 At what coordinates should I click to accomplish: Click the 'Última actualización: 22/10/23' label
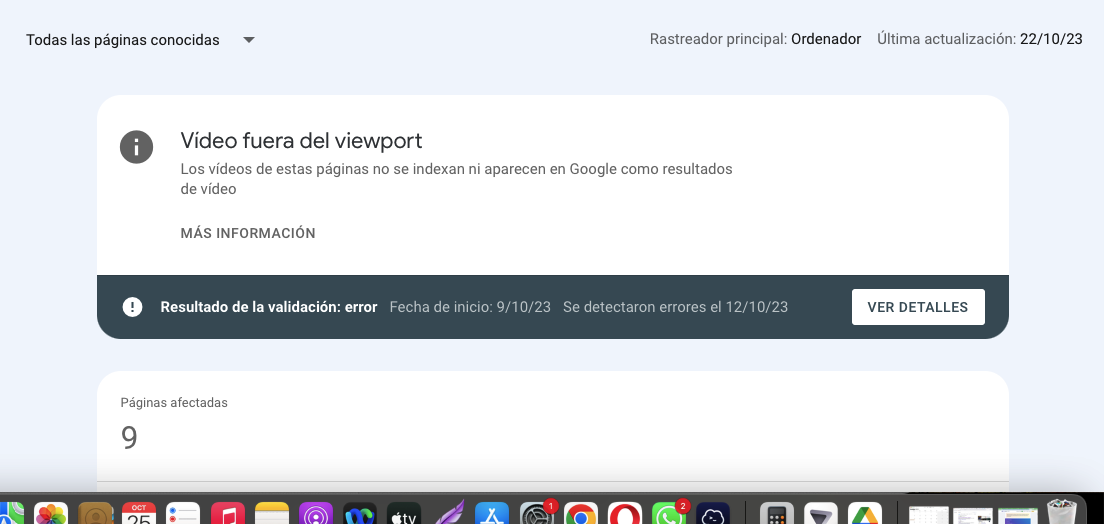click(x=979, y=39)
